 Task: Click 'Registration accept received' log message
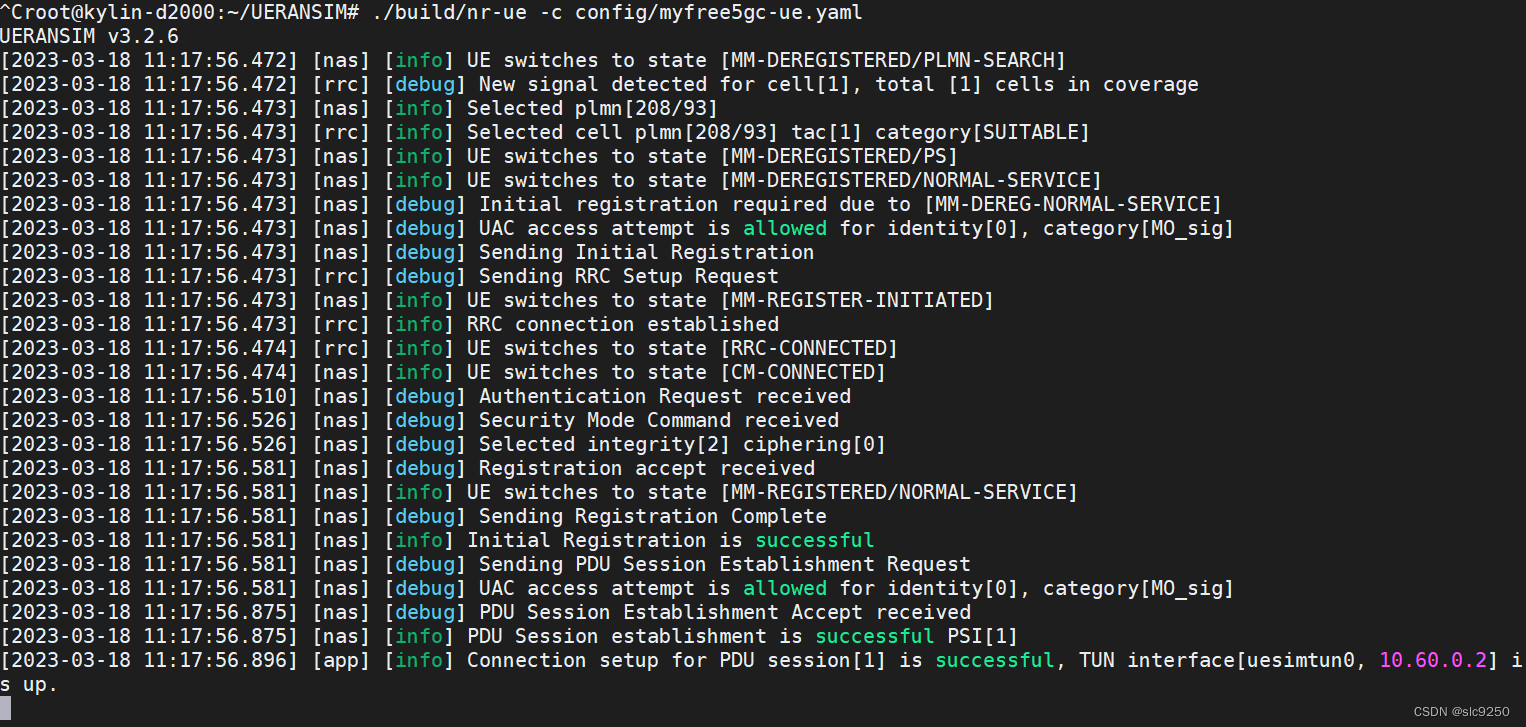[646, 468]
